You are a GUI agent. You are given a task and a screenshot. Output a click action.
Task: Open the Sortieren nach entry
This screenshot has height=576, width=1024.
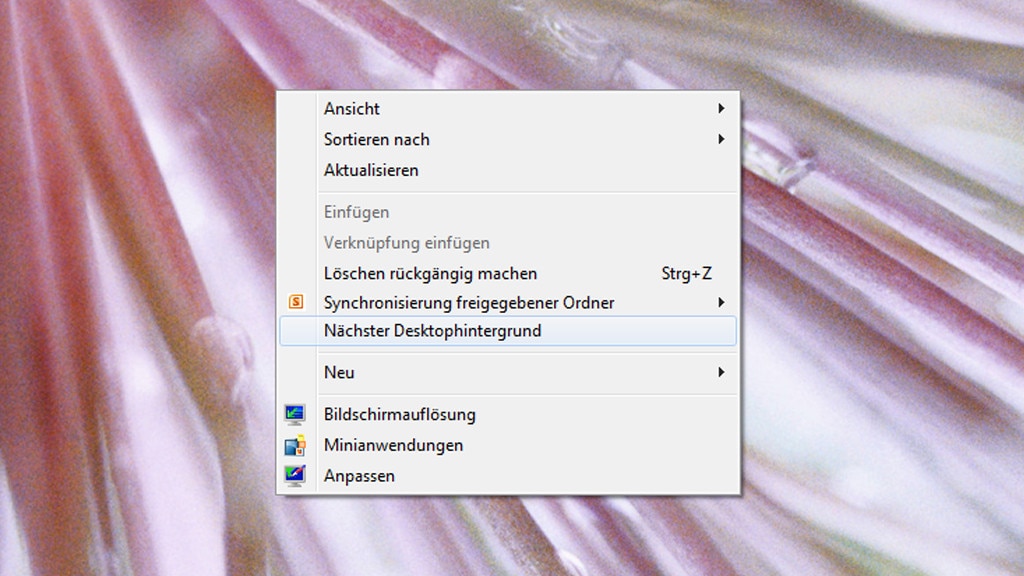tap(507, 139)
